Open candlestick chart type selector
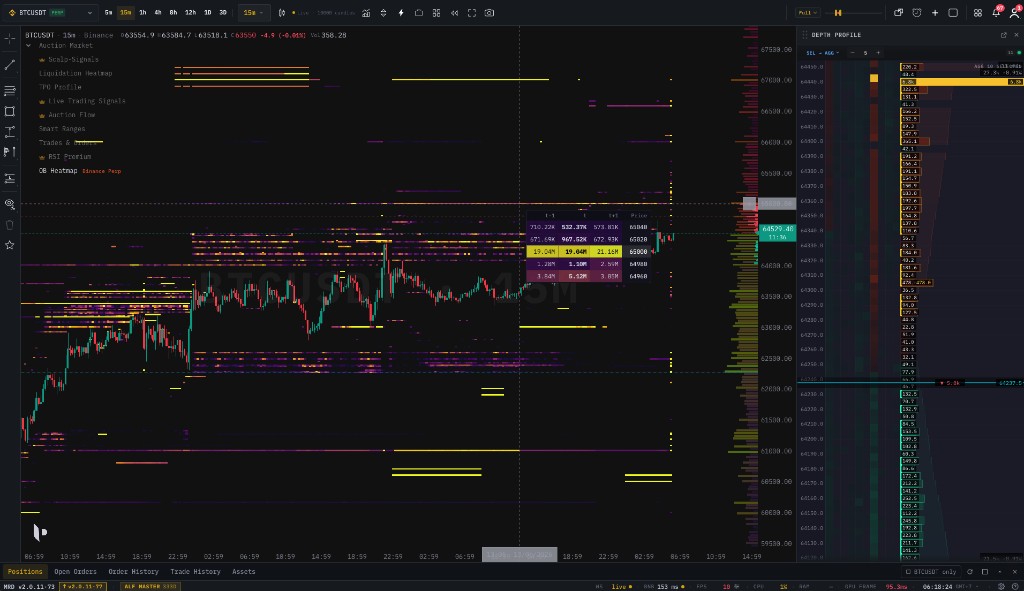This screenshot has width=1024, height=591. (x=282, y=13)
